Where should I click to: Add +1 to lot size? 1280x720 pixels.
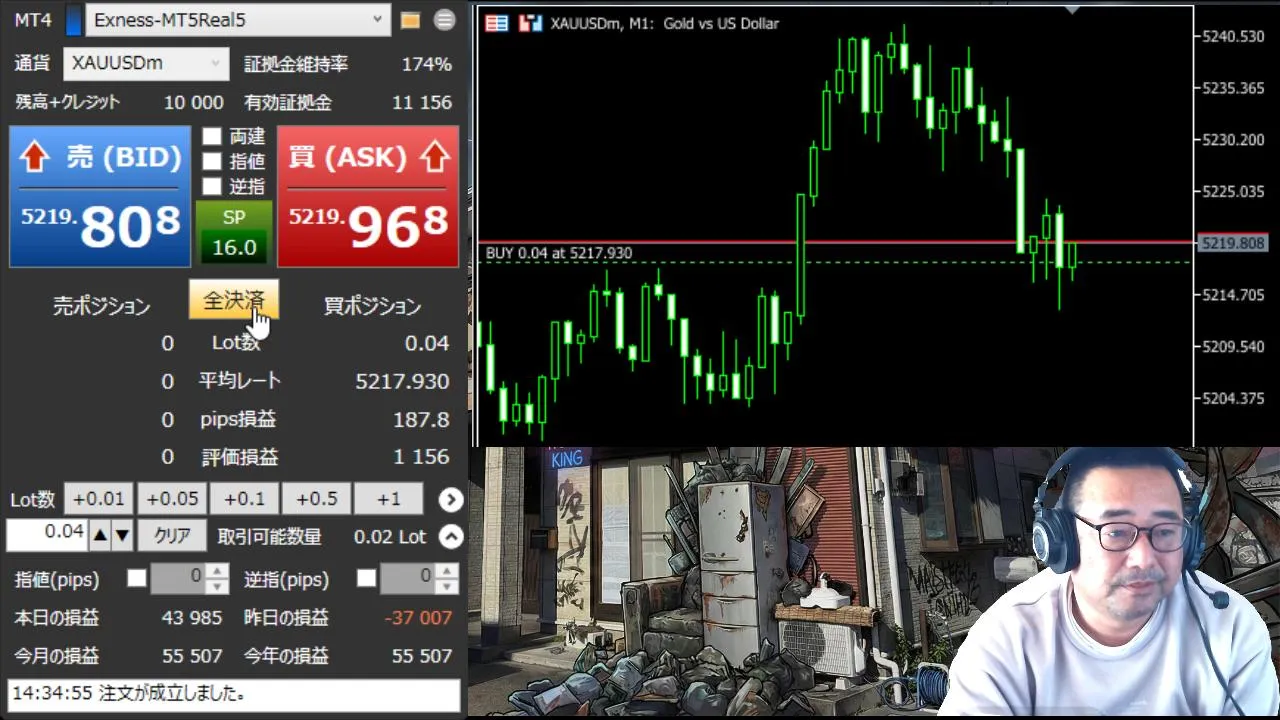(x=389, y=499)
